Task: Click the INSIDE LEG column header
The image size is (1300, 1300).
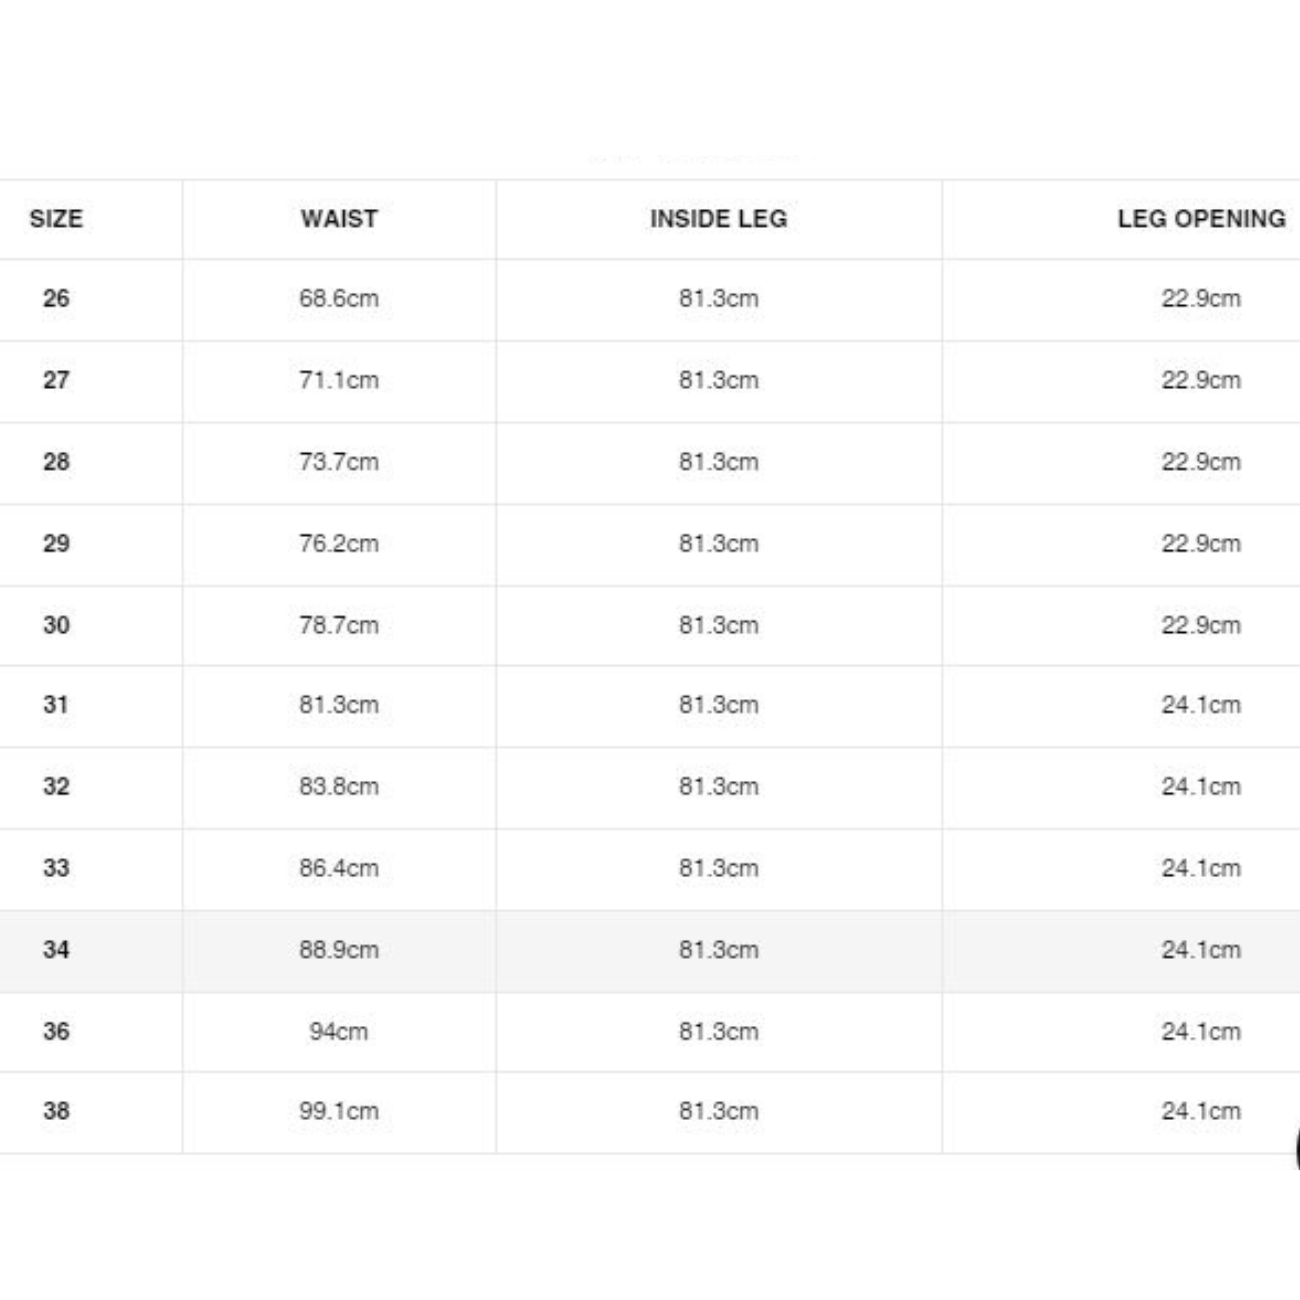Action: click(x=719, y=219)
